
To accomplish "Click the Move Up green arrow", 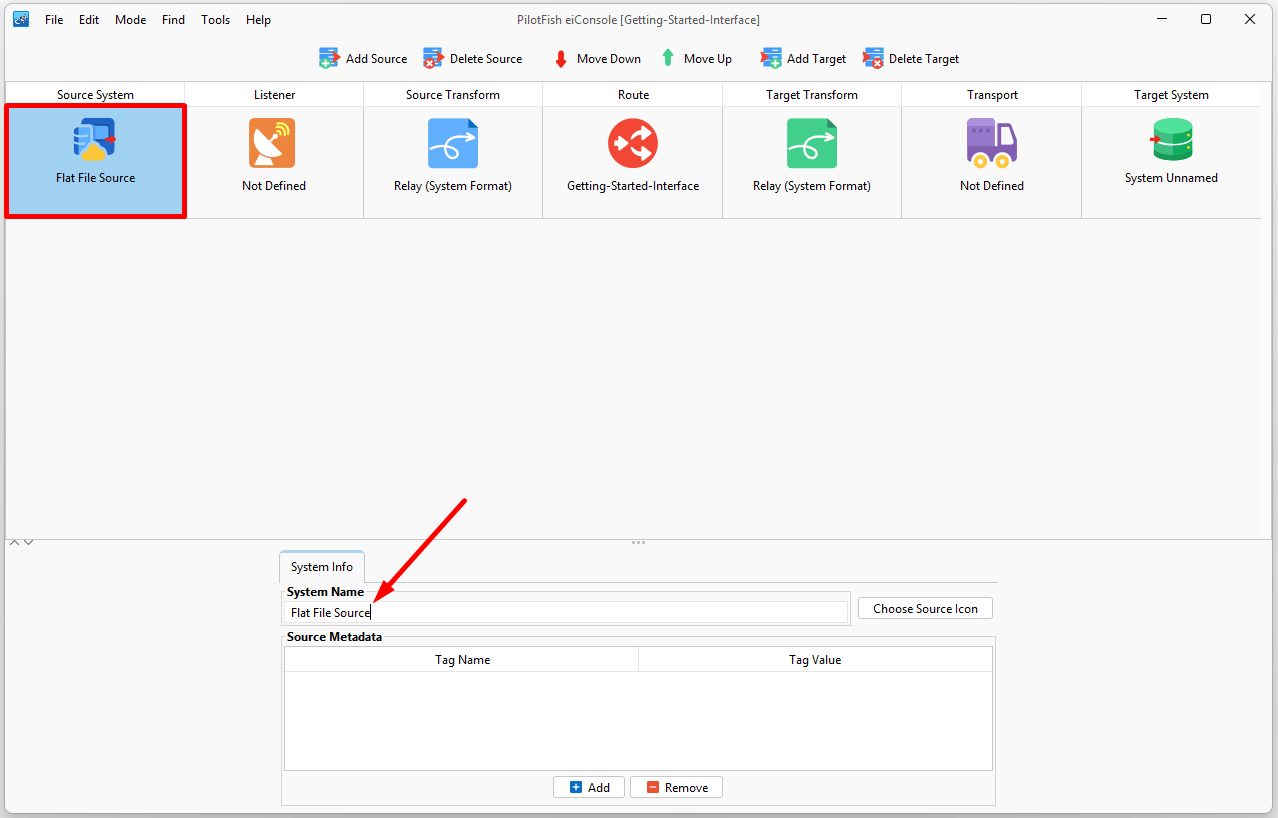I will pyautogui.click(x=668, y=58).
